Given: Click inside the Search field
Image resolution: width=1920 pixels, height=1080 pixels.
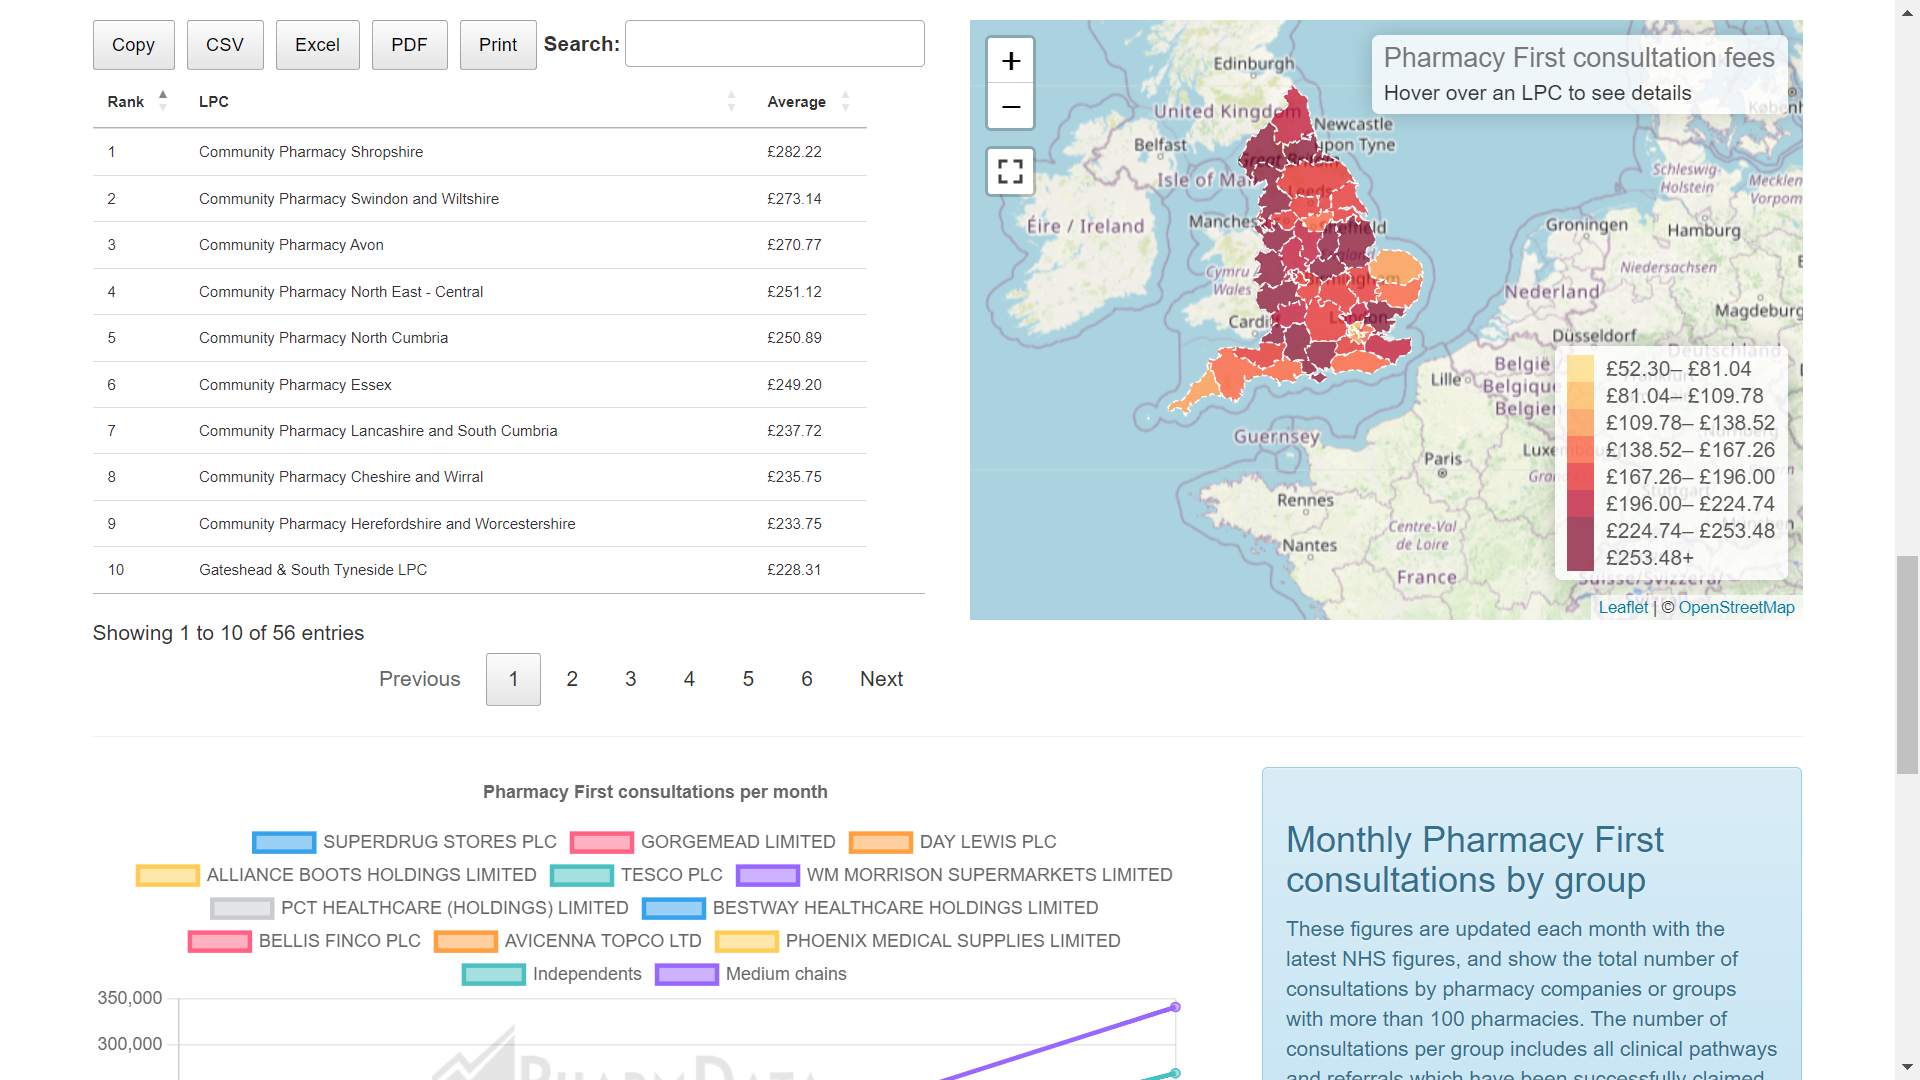Looking at the screenshot, I should click(774, 43).
